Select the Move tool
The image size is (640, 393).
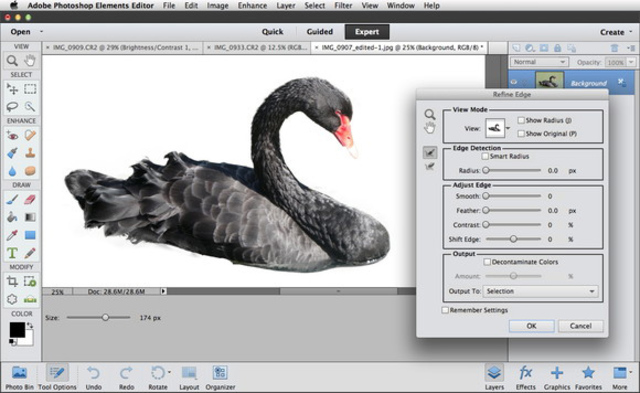12,89
